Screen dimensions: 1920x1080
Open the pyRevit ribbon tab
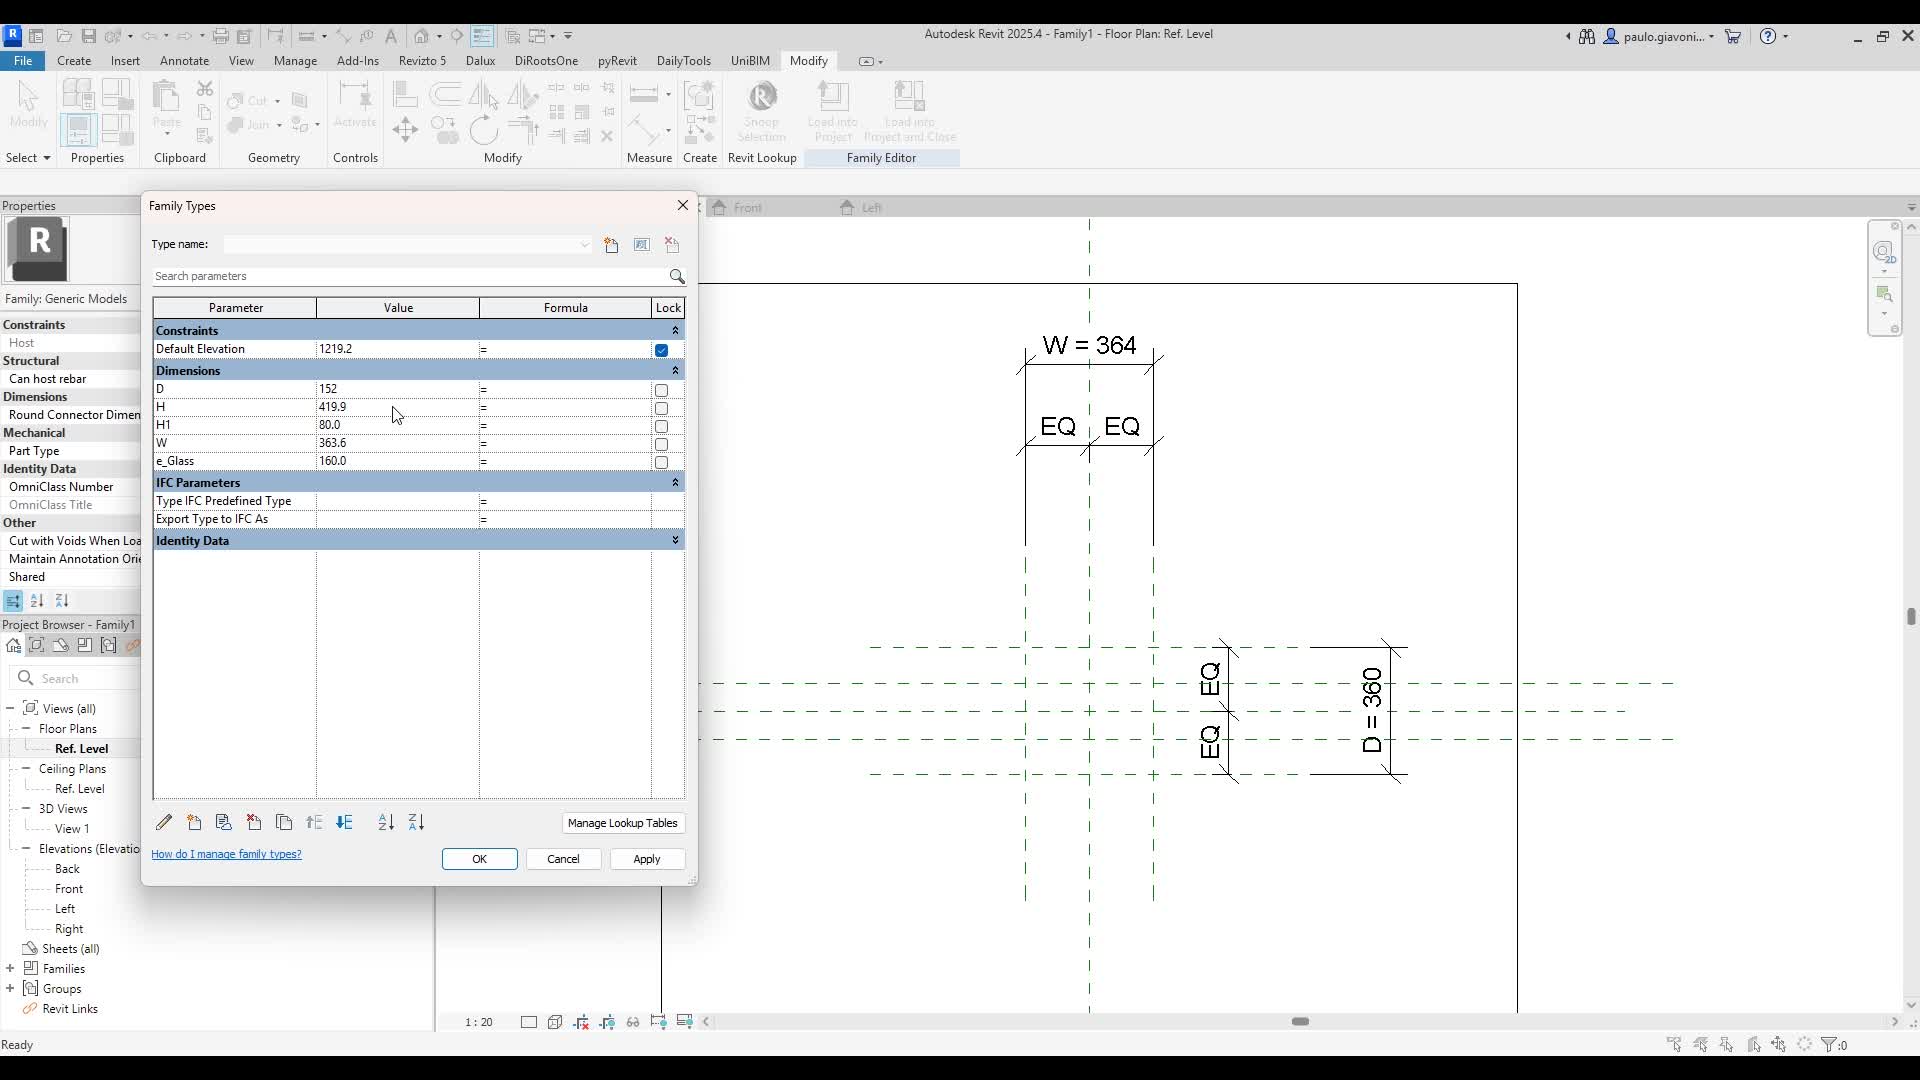[617, 61]
